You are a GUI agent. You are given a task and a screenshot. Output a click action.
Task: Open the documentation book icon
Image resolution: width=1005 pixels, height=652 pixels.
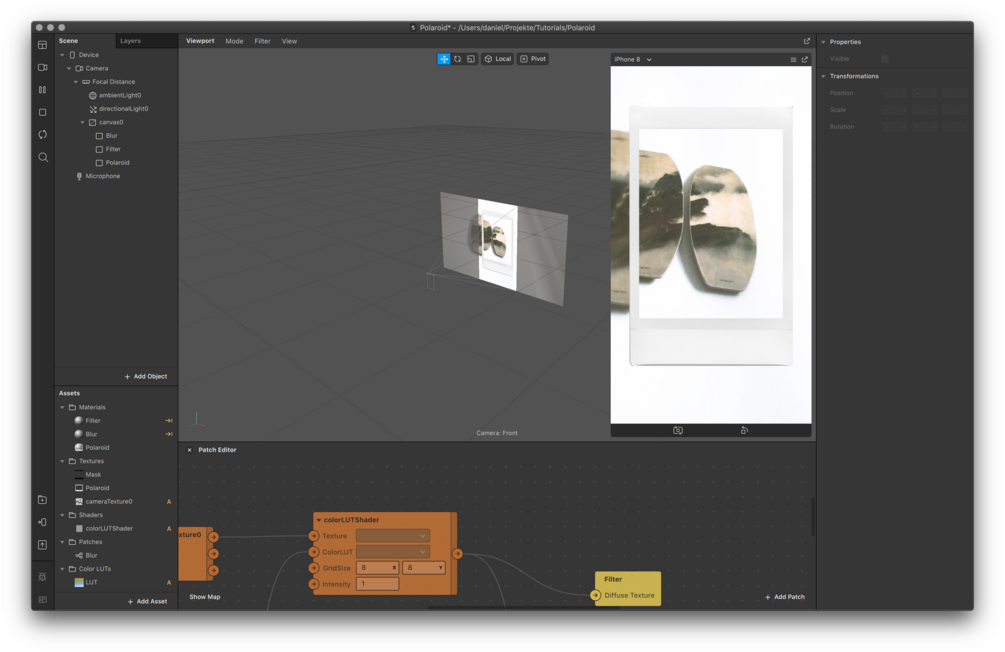[42, 599]
